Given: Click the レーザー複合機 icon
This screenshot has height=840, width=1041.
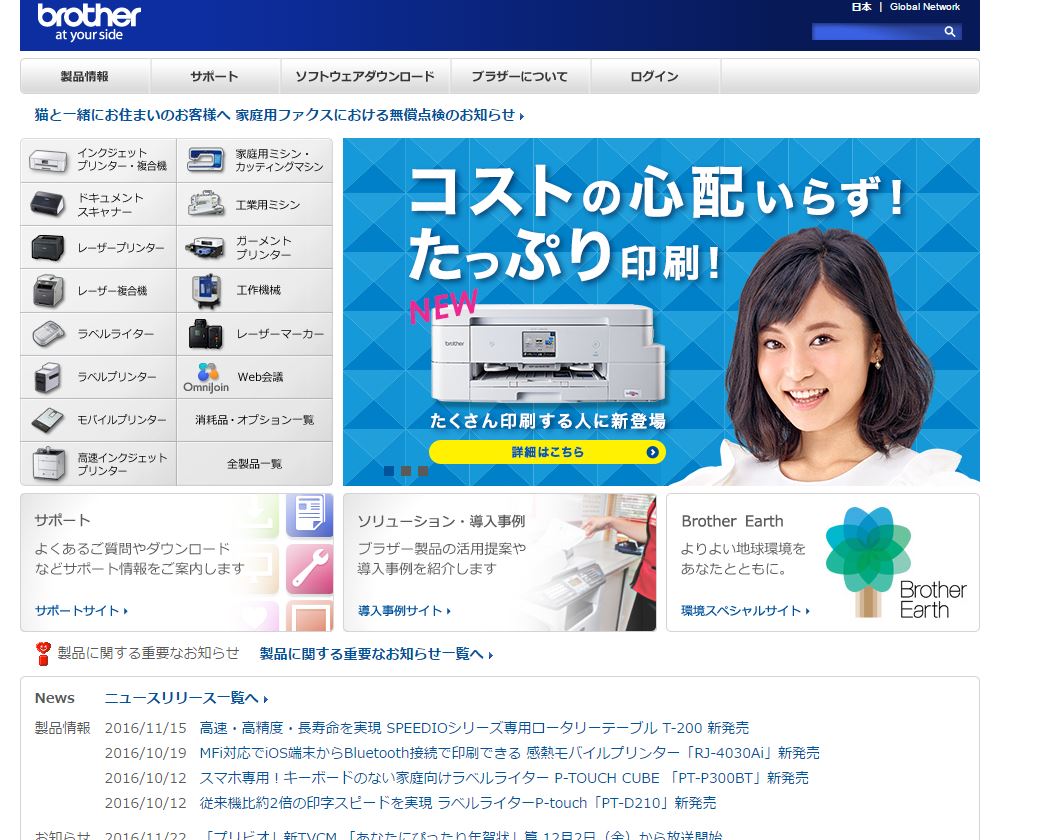Looking at the screenshot, I should pos(48,291).
